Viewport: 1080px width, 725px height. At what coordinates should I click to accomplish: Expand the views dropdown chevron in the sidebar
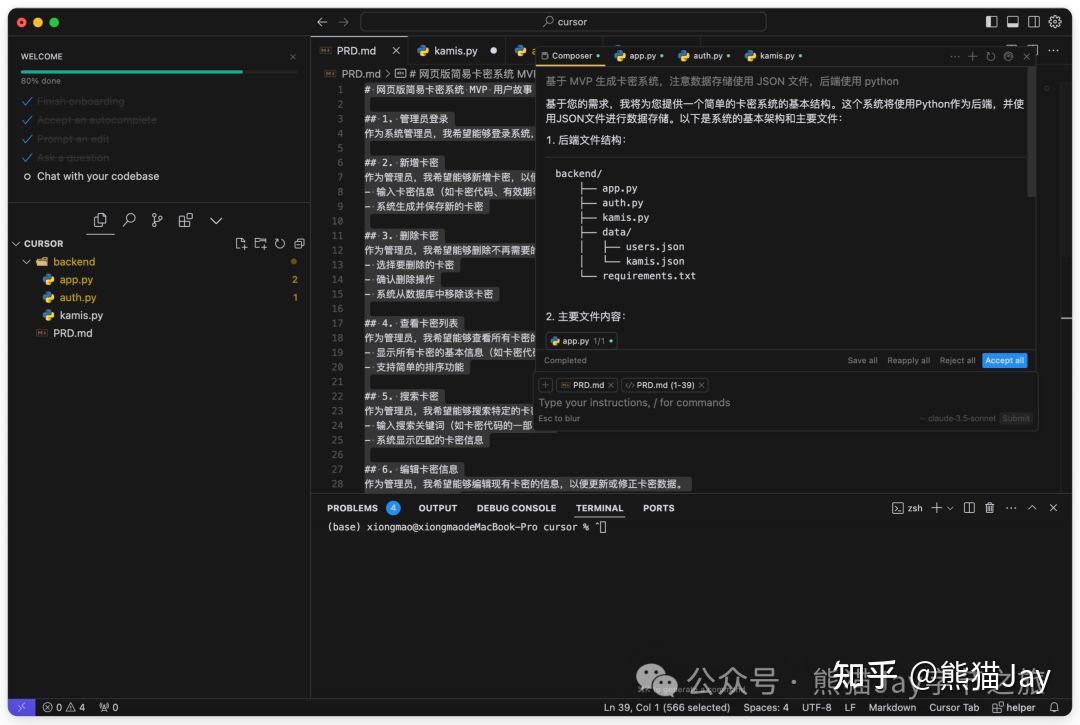point(216,220)
